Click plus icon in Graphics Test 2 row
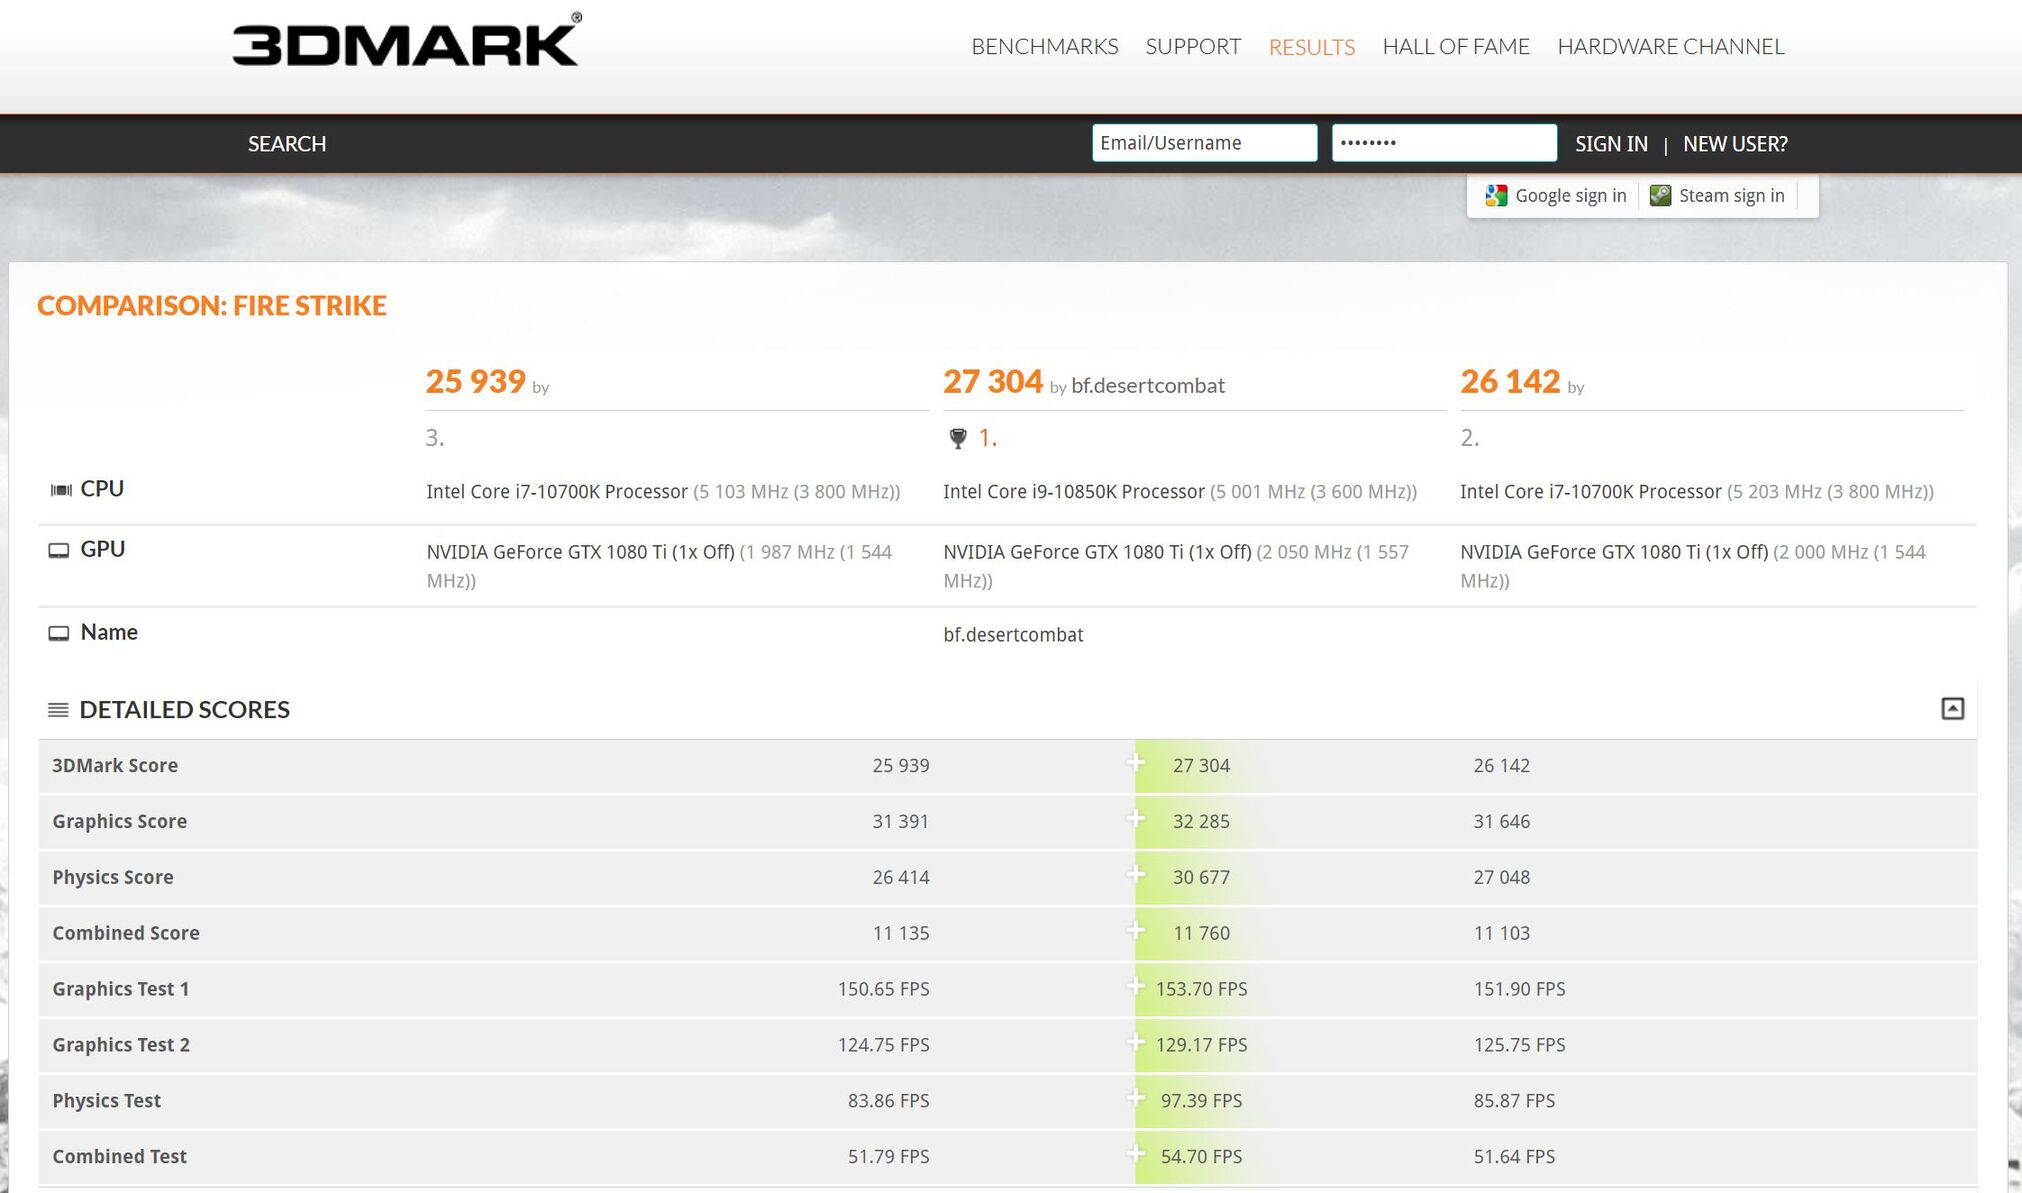 tap(1135, 1043)
